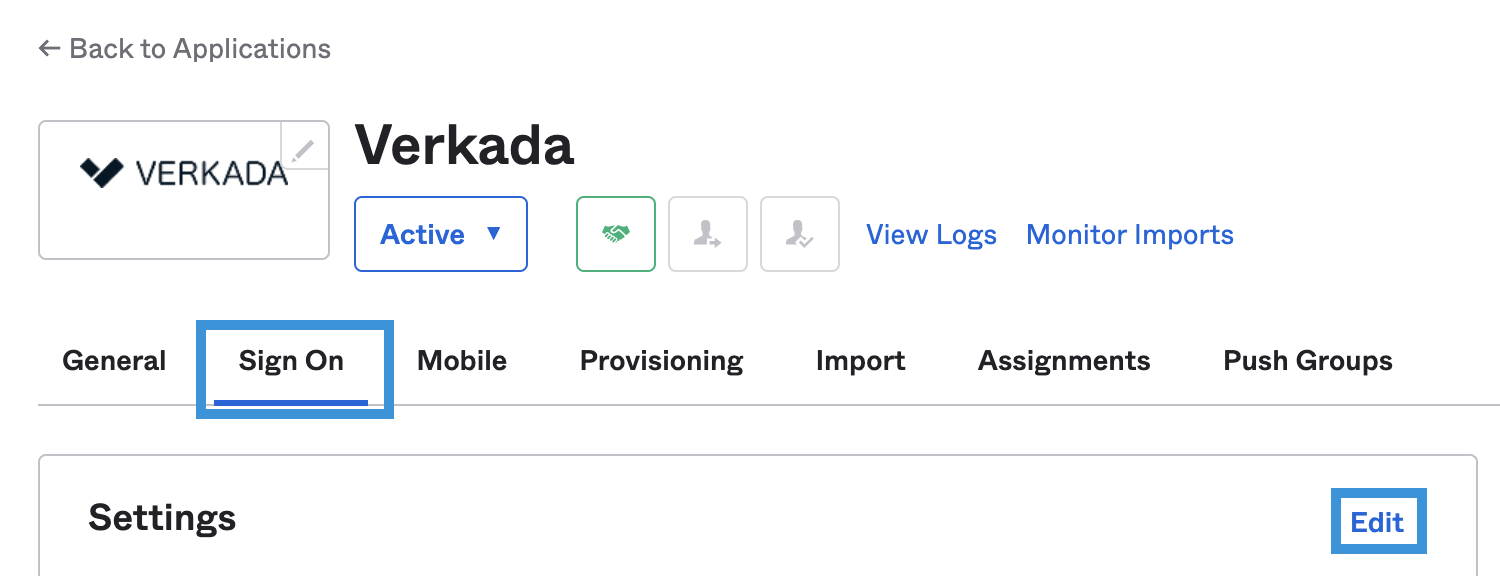
Task: Click the grayed user-with-checkmark icon
Action: tap(799, 234)
